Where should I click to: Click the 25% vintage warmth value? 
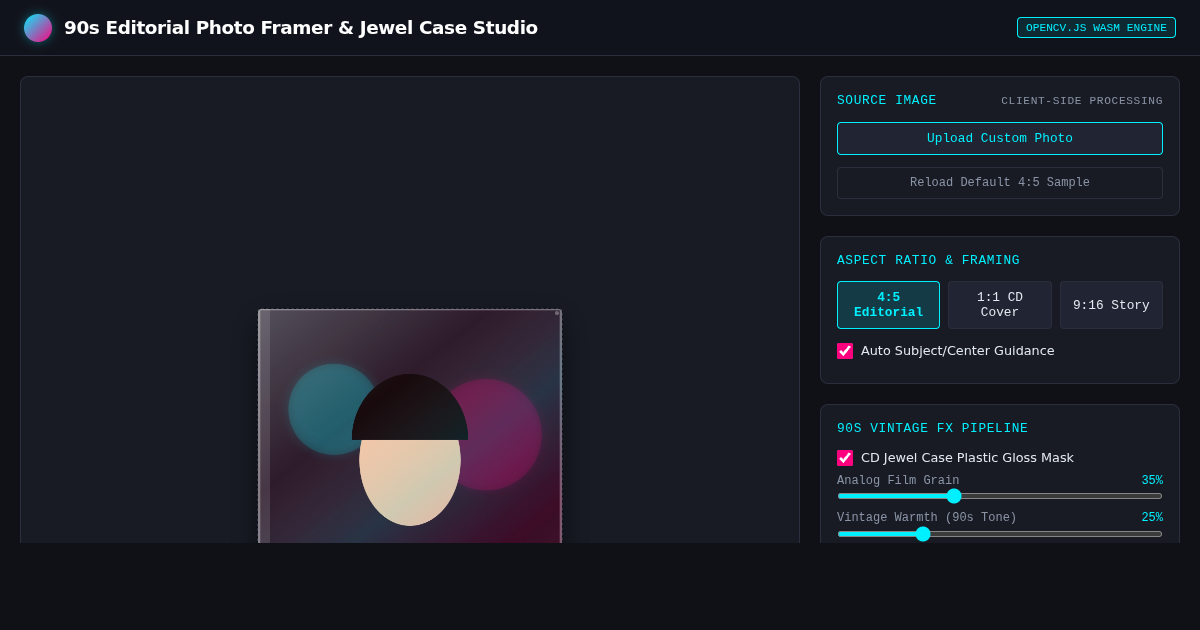pos(1152,518)
